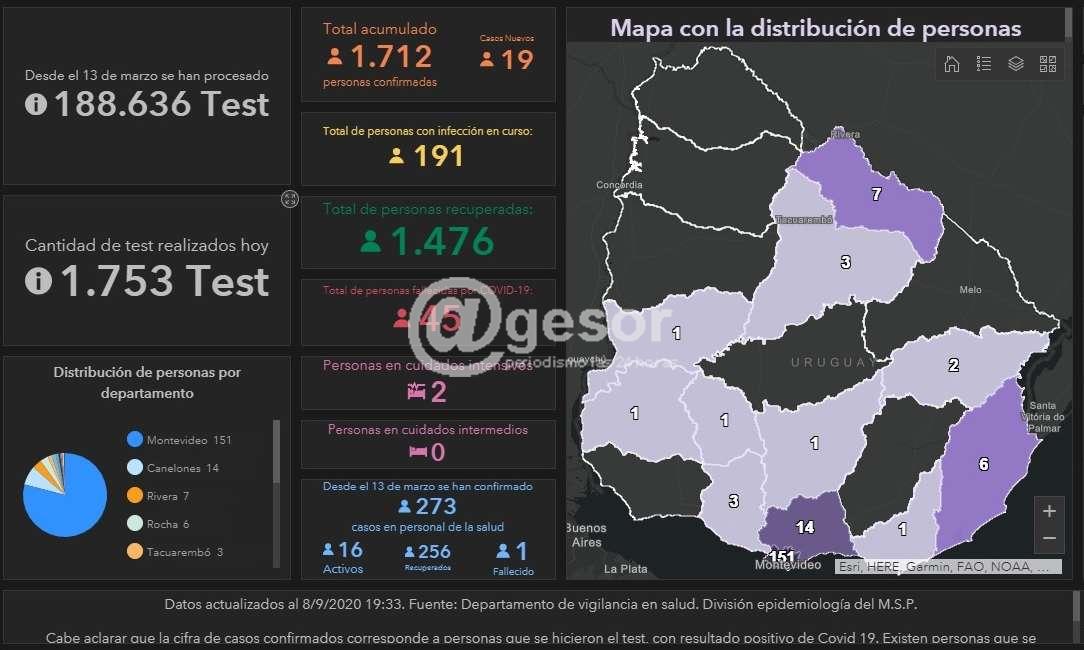Screen dimensions: 1084x650
Task: Click the footer notes scrollbar
Action: (1076, 606)
